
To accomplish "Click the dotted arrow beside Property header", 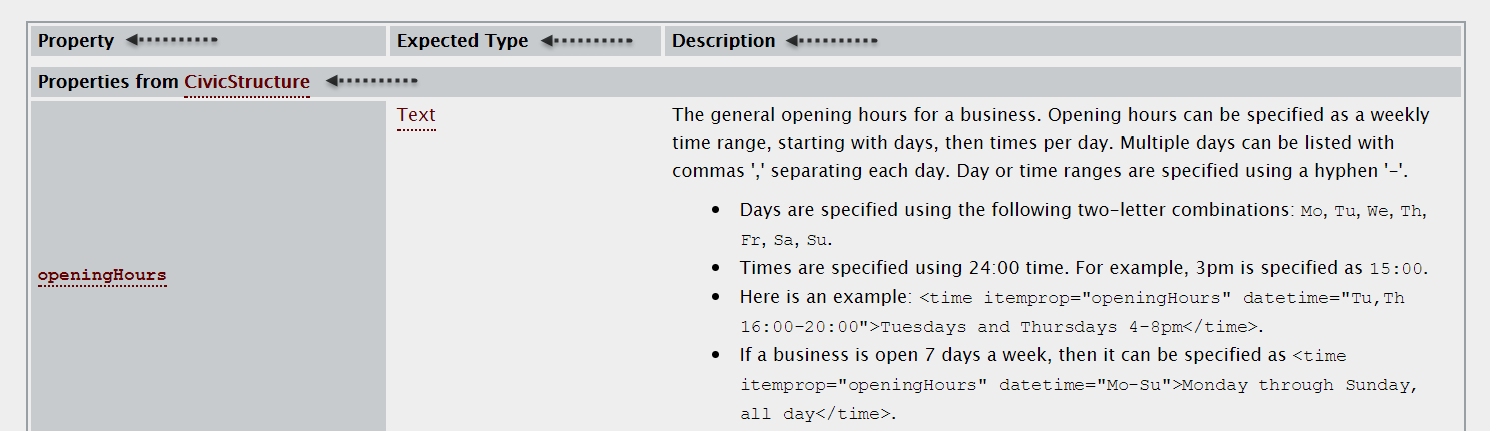I will pyautogui.click(x=171, y=41).
